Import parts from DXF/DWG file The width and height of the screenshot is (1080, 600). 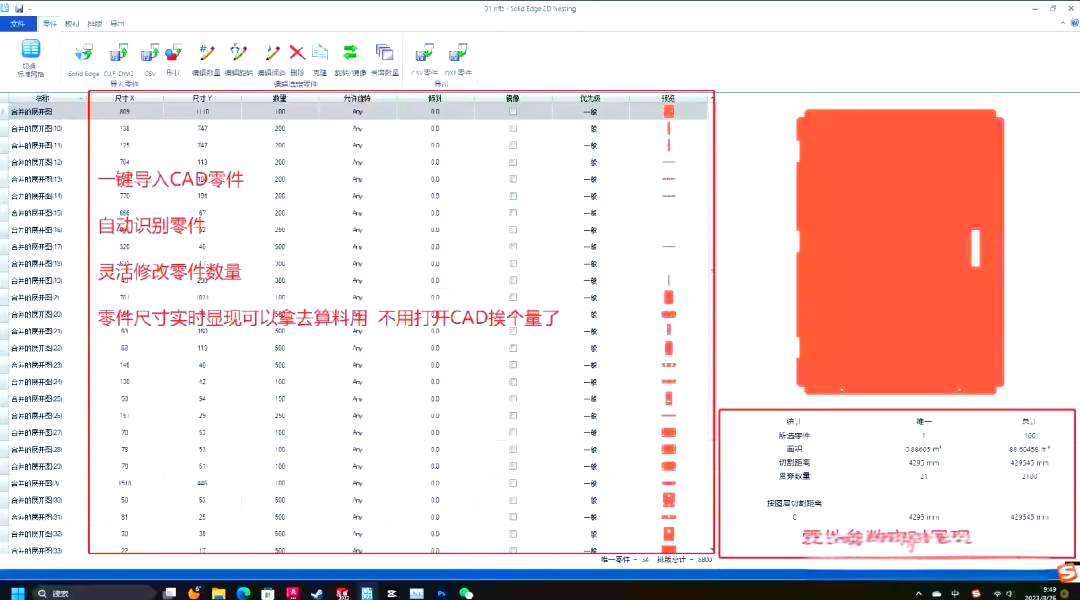pyautogui.click(x=119, y=53)
